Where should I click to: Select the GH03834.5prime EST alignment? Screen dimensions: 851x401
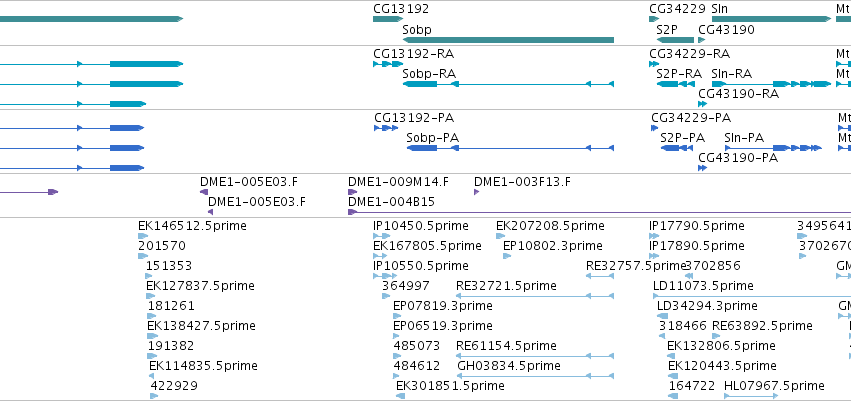(536, 376)
